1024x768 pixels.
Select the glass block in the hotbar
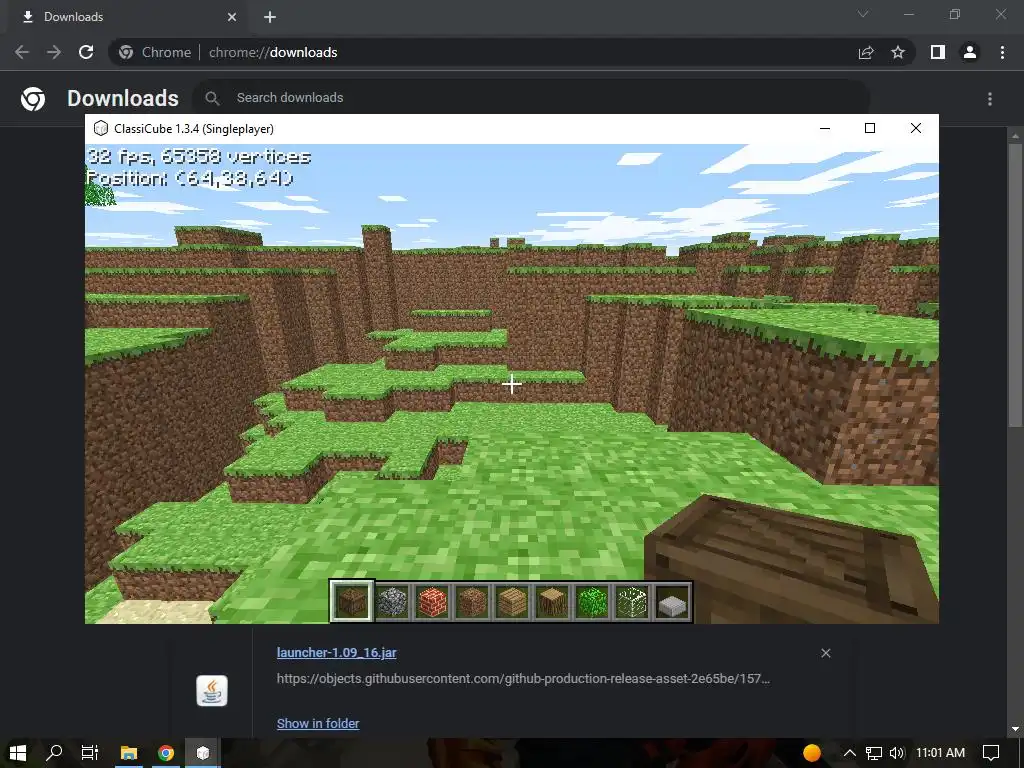click(x=632, y=601)
